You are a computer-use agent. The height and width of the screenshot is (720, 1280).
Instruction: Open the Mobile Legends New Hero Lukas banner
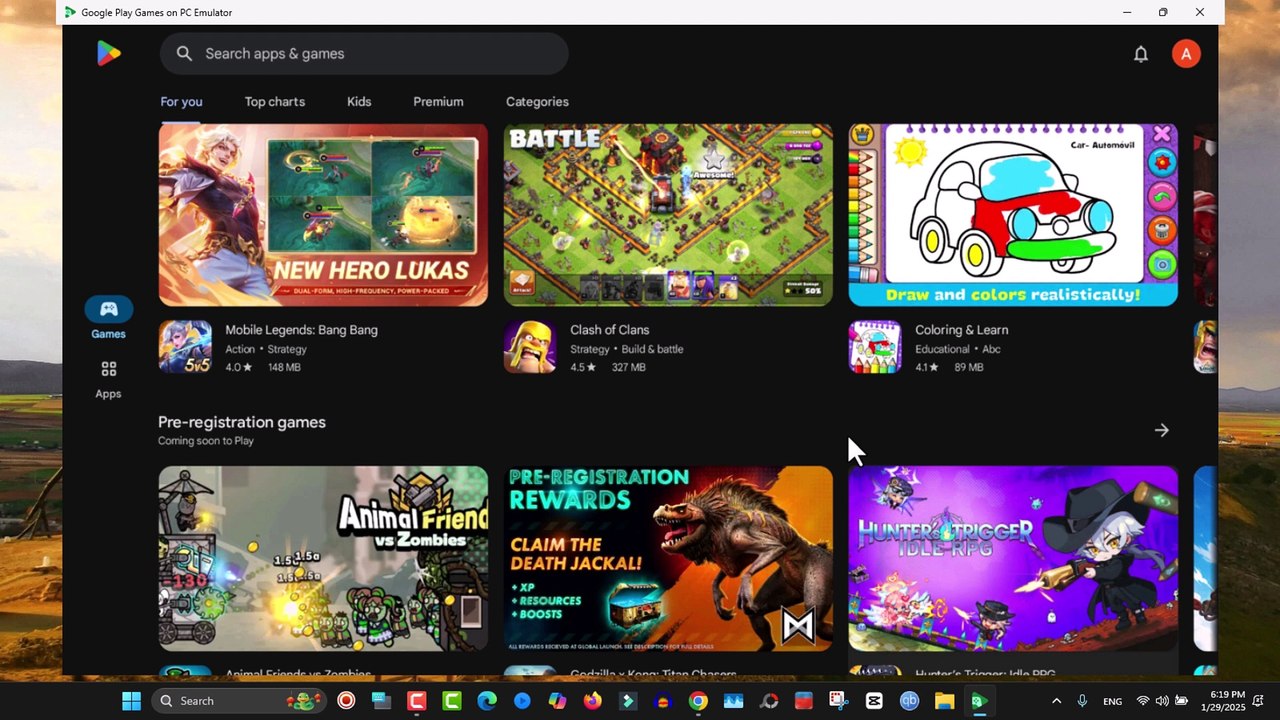(323, 215)
